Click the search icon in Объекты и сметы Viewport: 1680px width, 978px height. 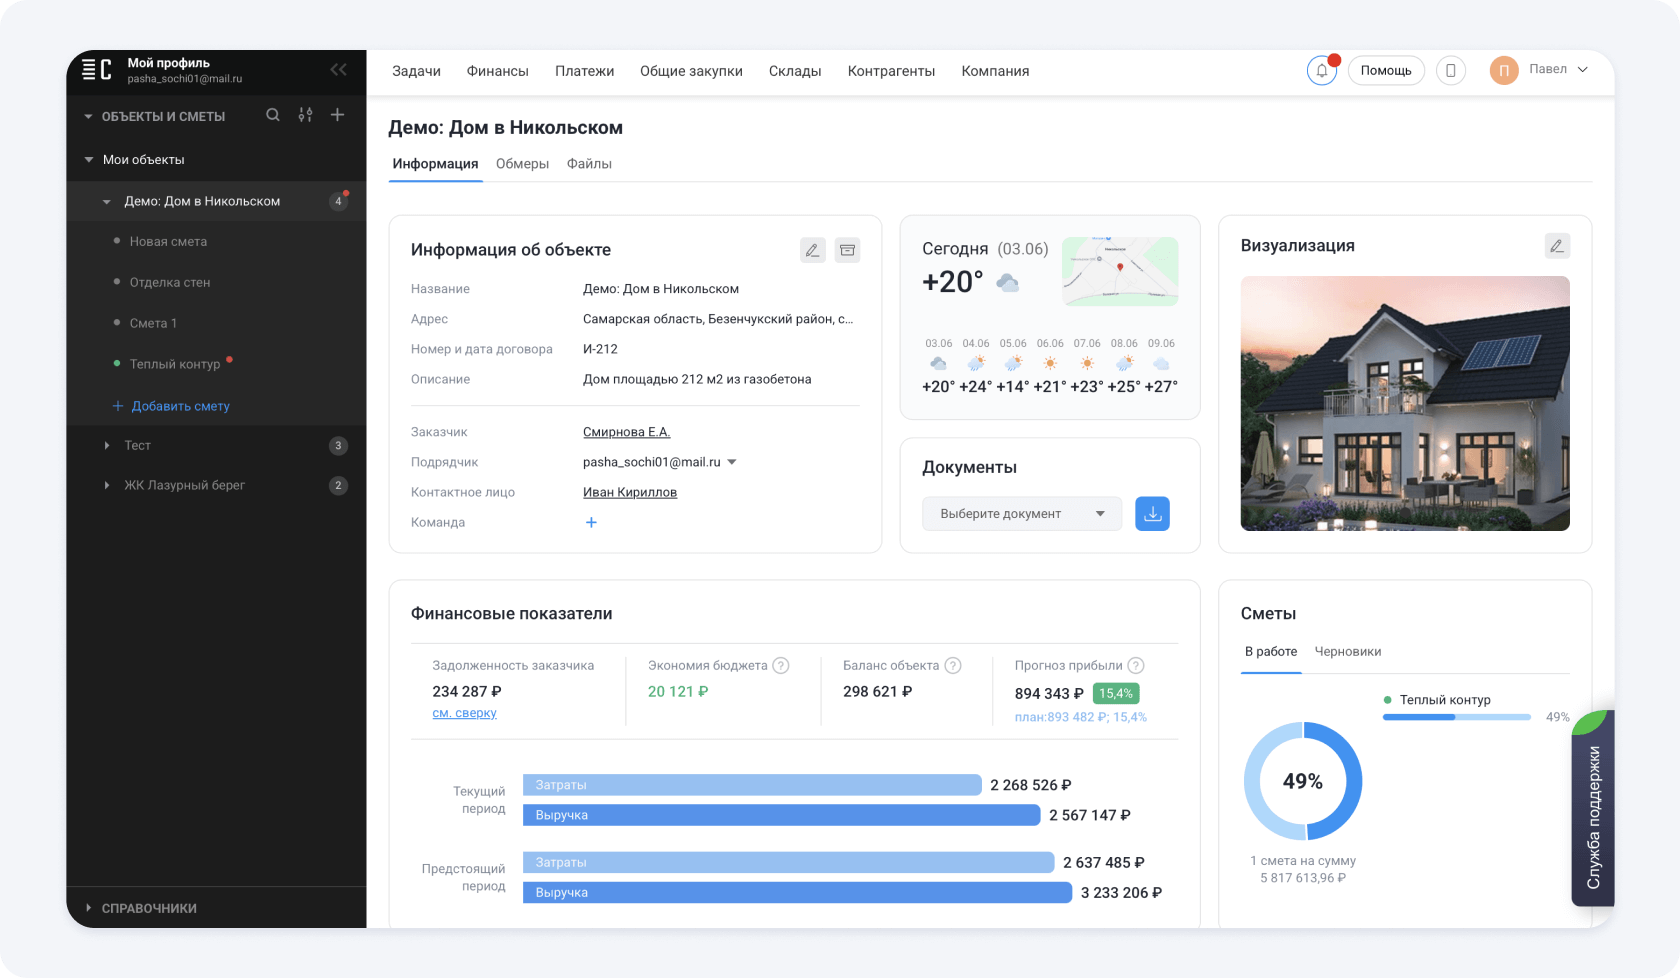point(273,116)
